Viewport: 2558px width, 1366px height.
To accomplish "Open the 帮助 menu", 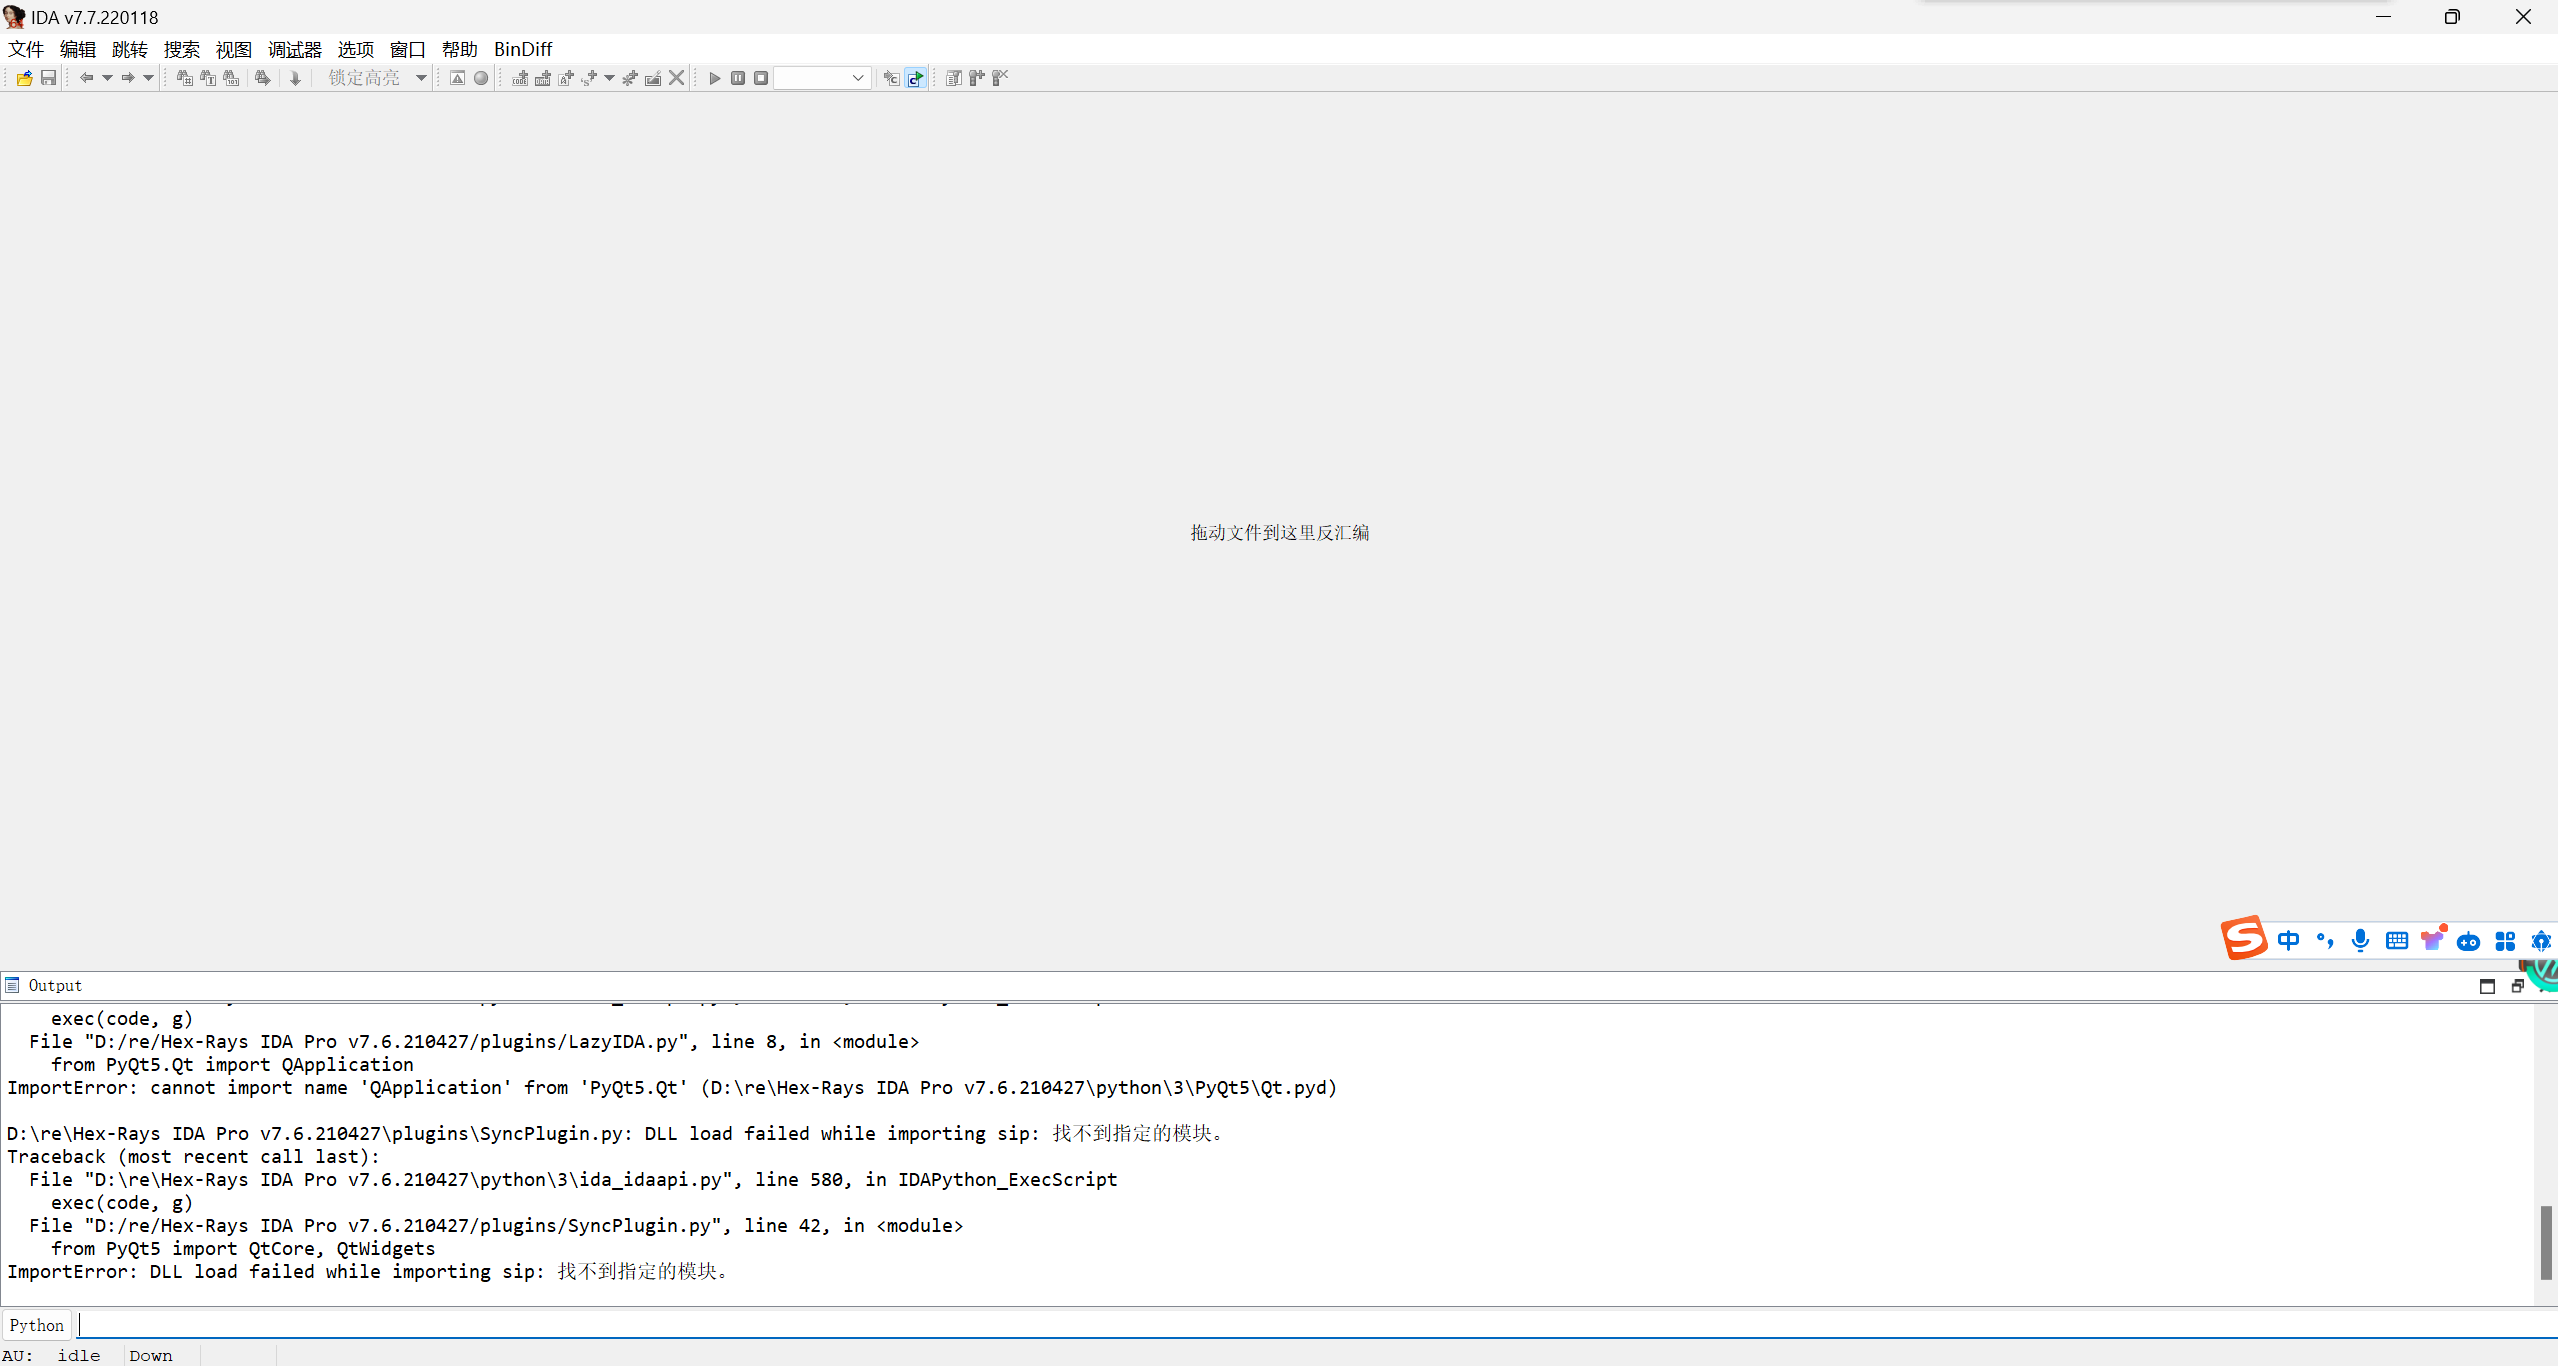I will (x=460, y=50).
